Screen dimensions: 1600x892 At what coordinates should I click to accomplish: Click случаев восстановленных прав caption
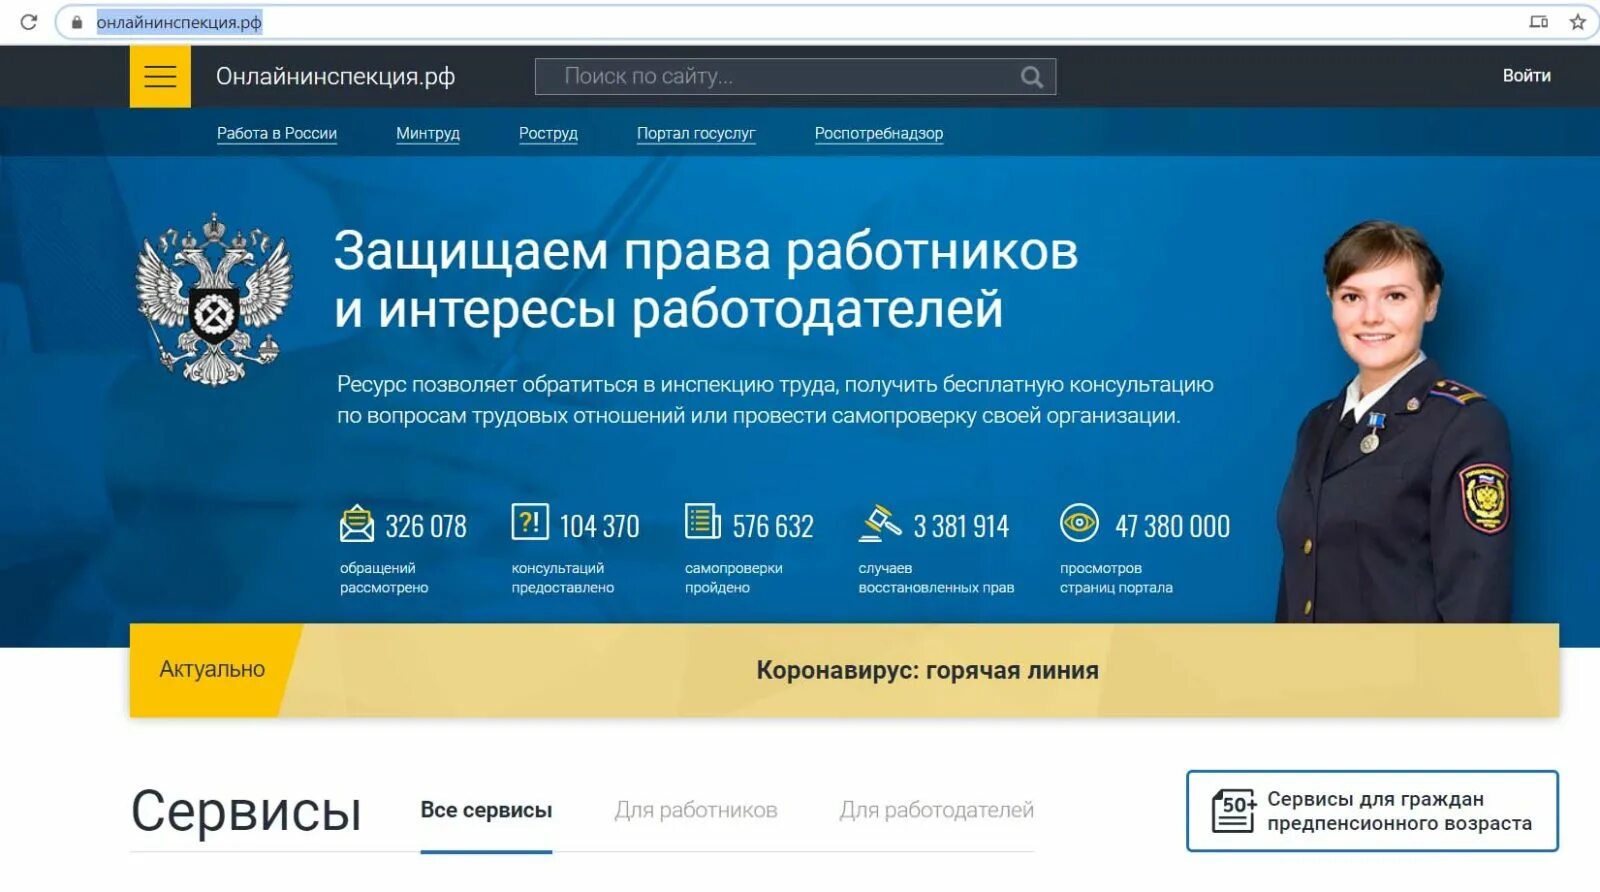pos(936,578)
